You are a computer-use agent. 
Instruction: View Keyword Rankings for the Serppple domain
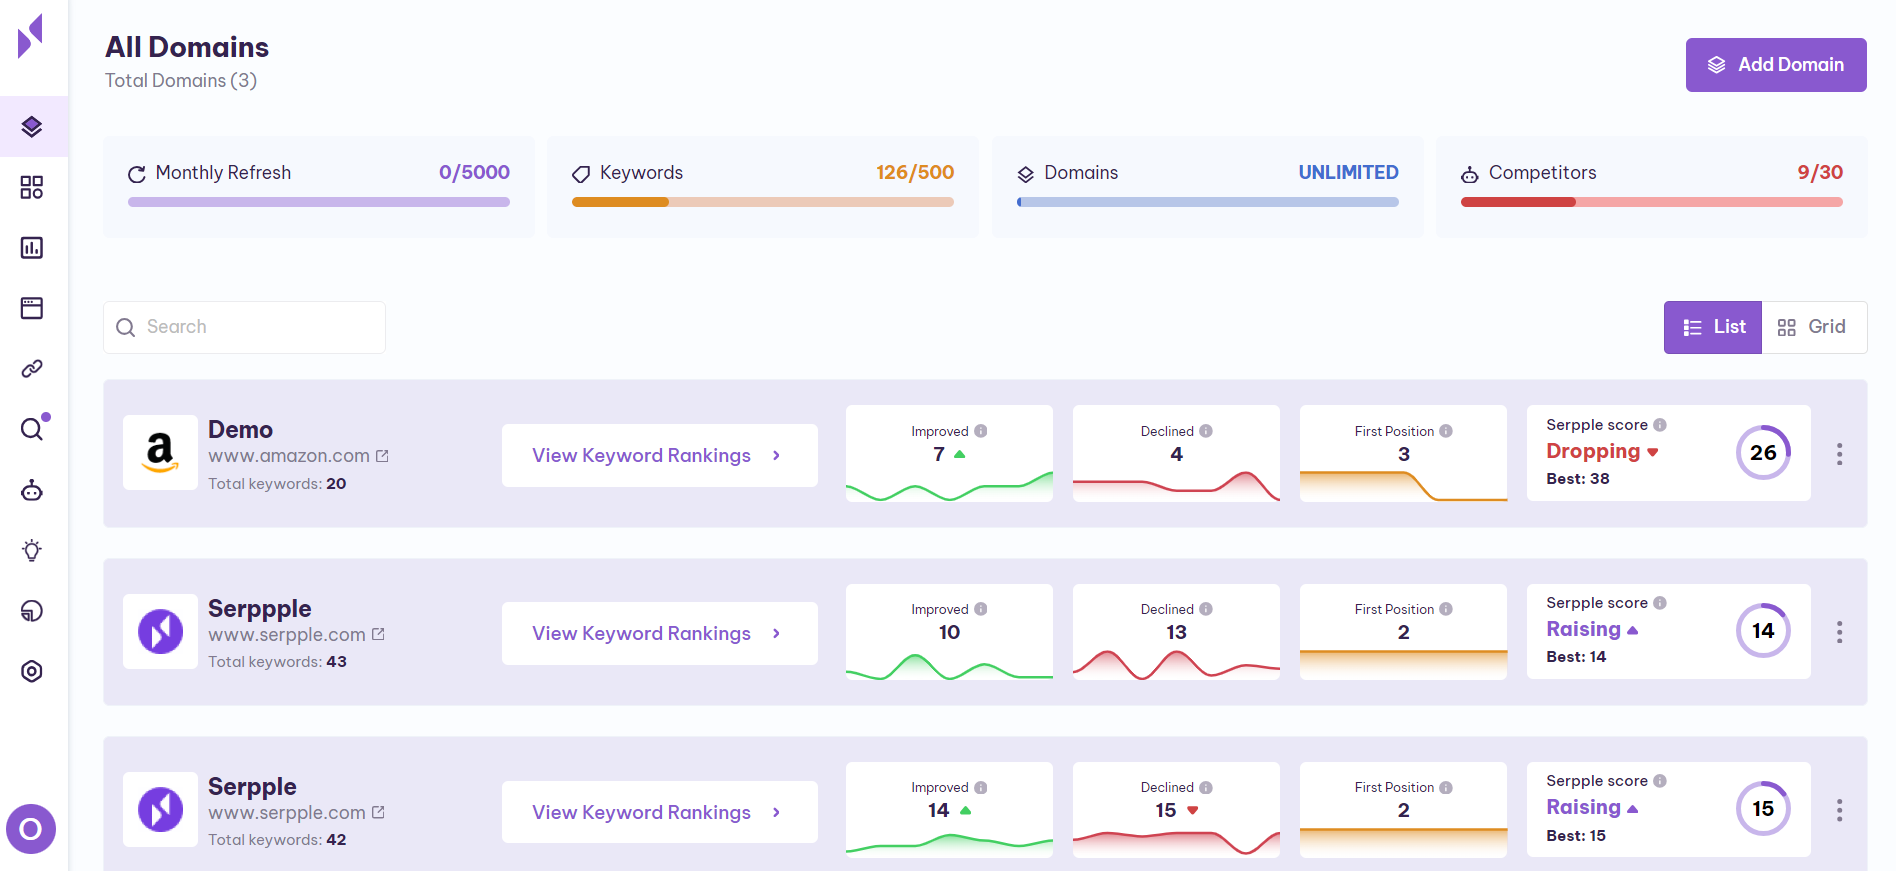[x=660, y=633]
